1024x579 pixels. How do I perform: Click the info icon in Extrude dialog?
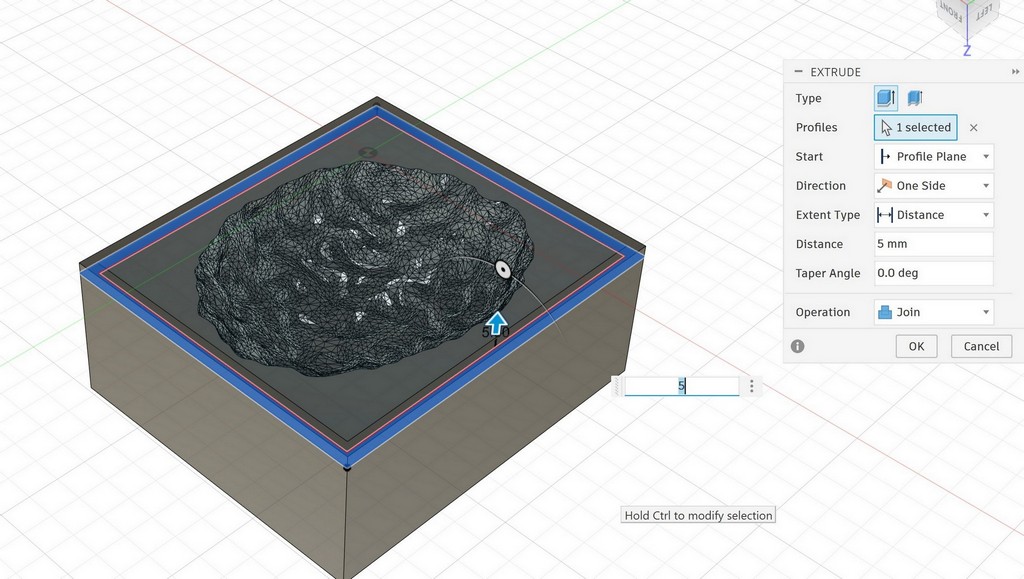[x=797, y=346]
